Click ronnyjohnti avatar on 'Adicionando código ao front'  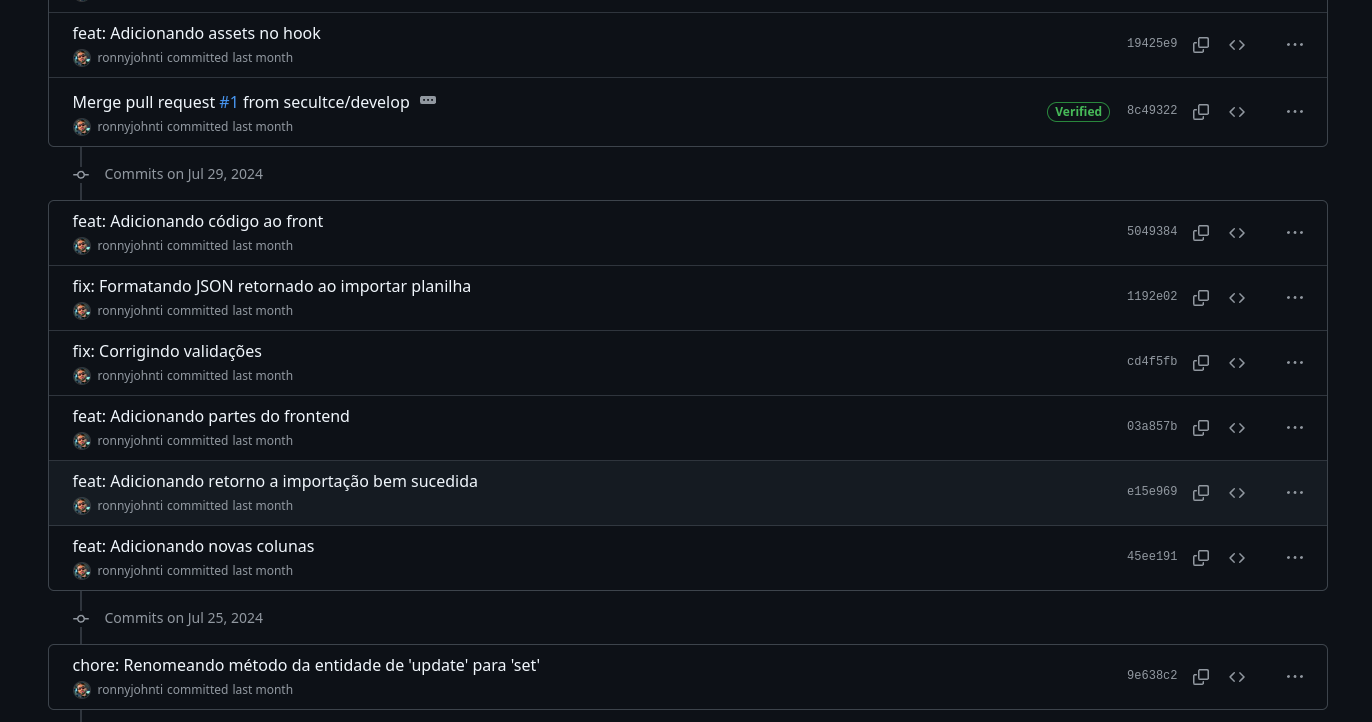(x=82, y=246)
